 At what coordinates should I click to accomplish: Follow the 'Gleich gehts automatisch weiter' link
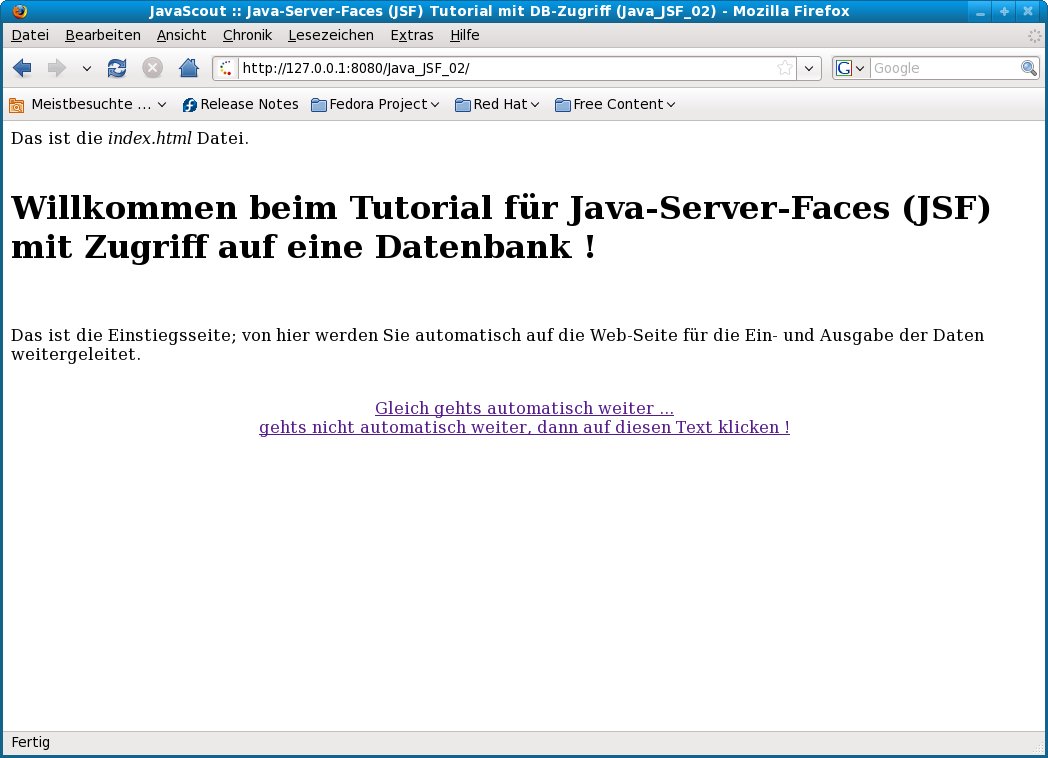pyautogui.click(x=524, y=408)
